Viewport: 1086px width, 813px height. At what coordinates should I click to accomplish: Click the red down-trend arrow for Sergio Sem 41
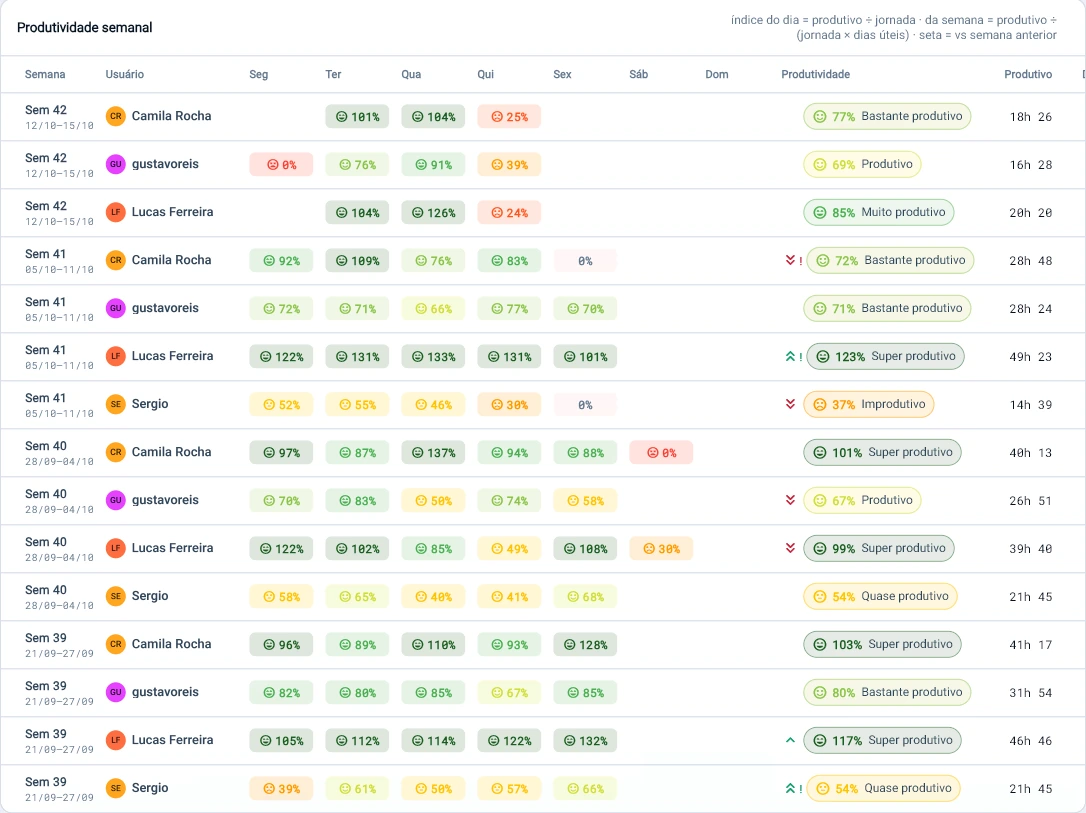pyautogui.click(x=790, y=404)
